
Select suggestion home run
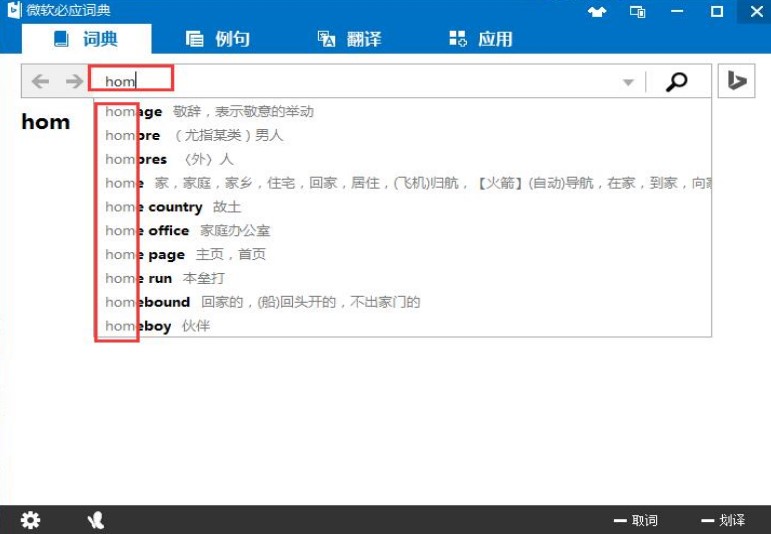[x=403, y=278]
